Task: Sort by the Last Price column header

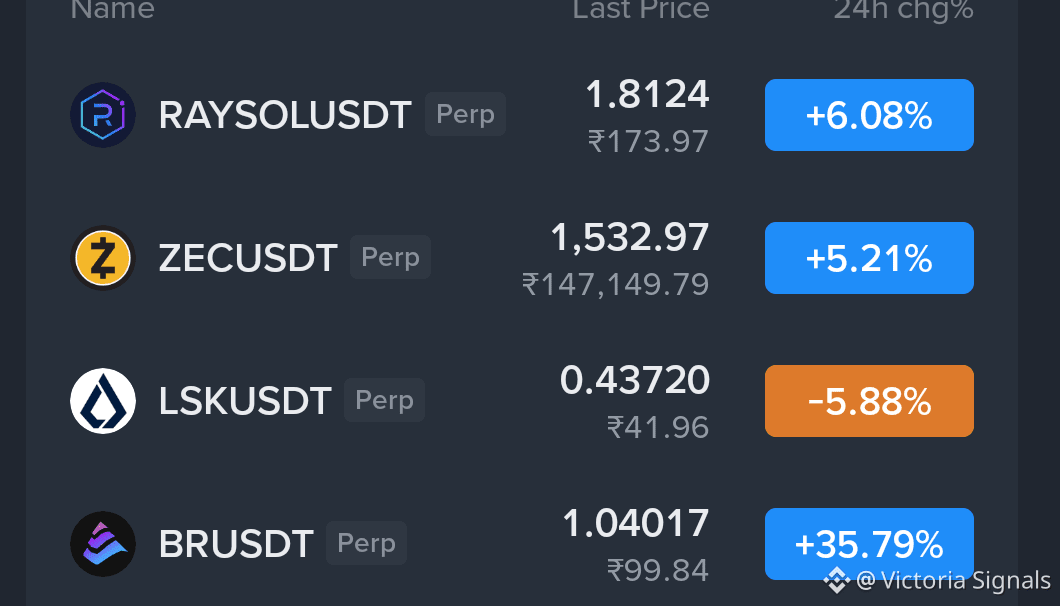Action: (641, 9)
